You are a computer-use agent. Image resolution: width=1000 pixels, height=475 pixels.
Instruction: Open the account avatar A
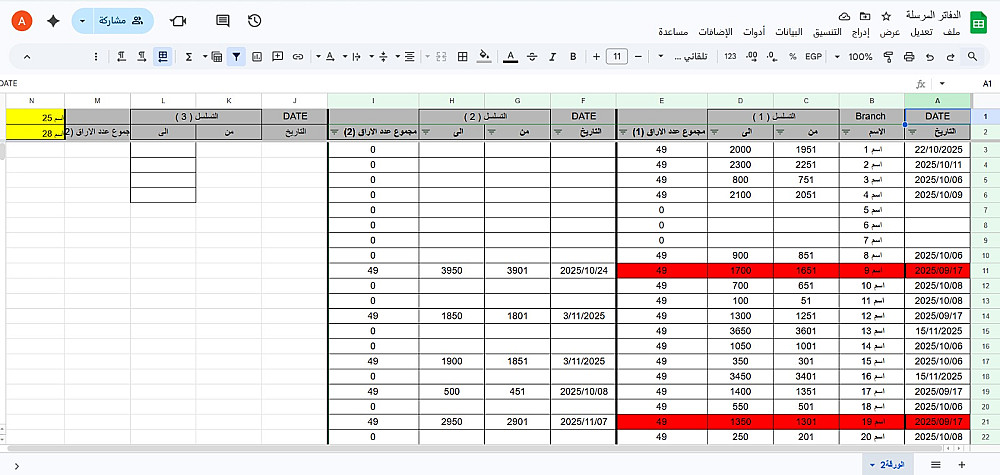(x=22, y=21)
